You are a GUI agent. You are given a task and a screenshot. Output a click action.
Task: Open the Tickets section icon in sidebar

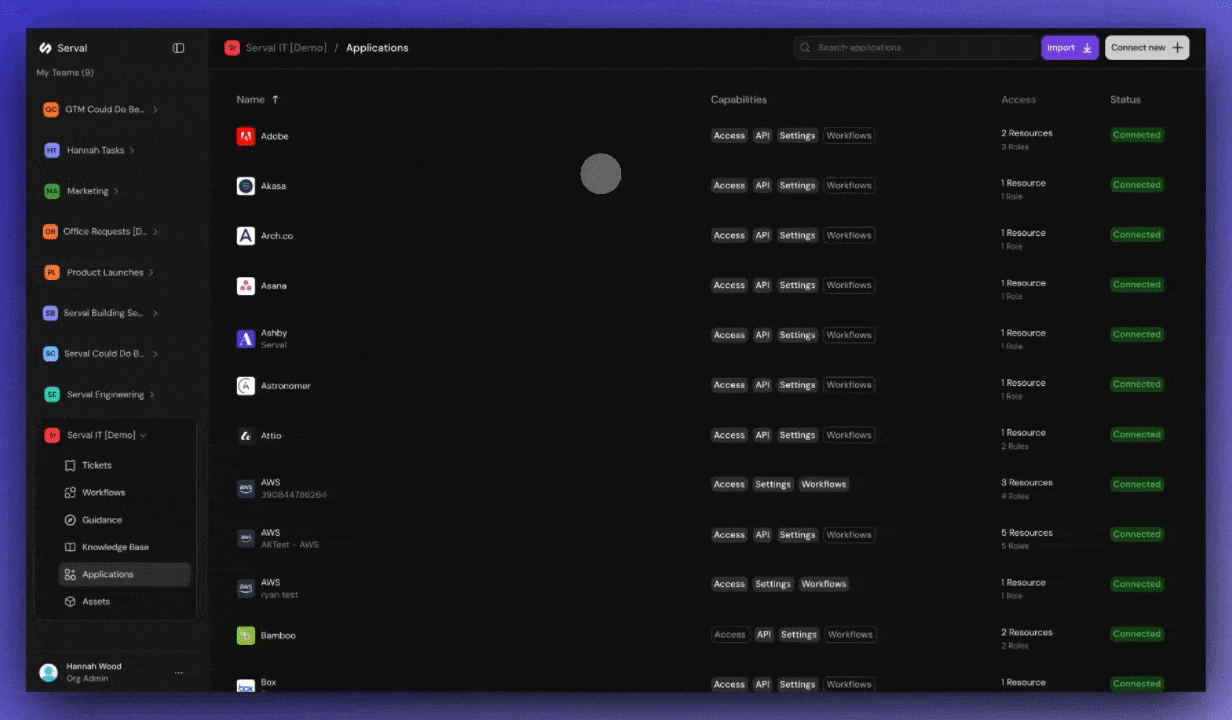70,465
